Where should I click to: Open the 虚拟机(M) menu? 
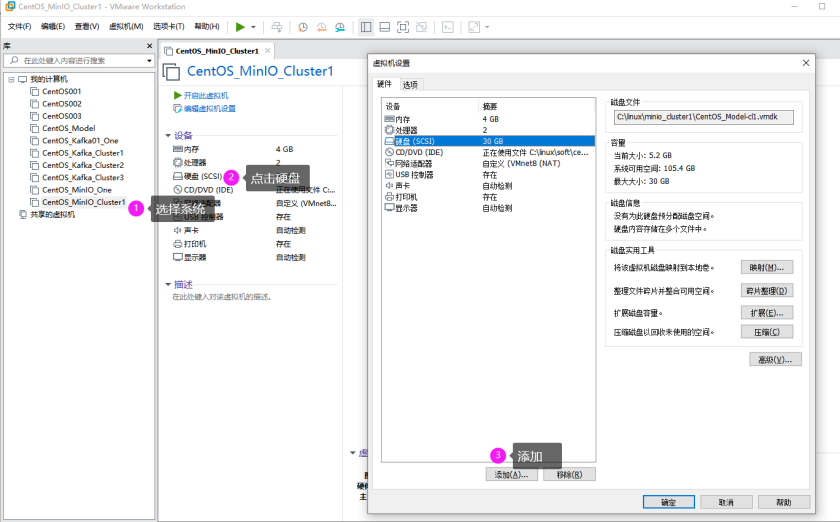click(125, 26)
